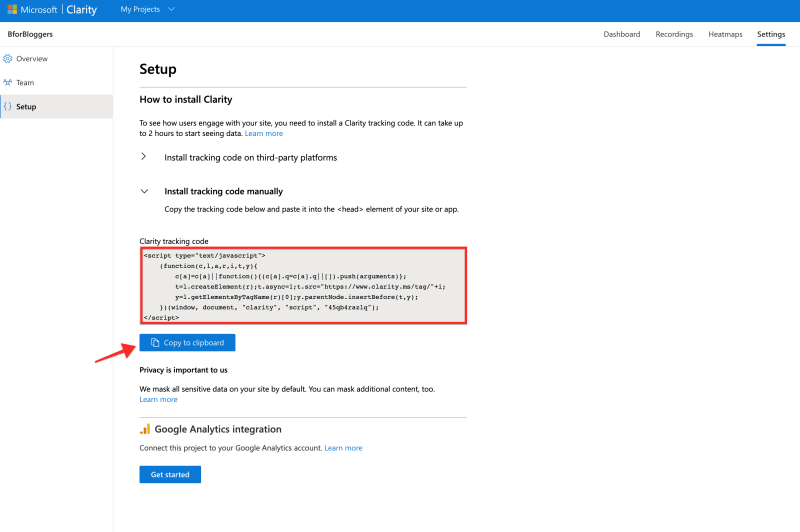
Task: Click the Clarity brand name in header
Action: (82, 10)
